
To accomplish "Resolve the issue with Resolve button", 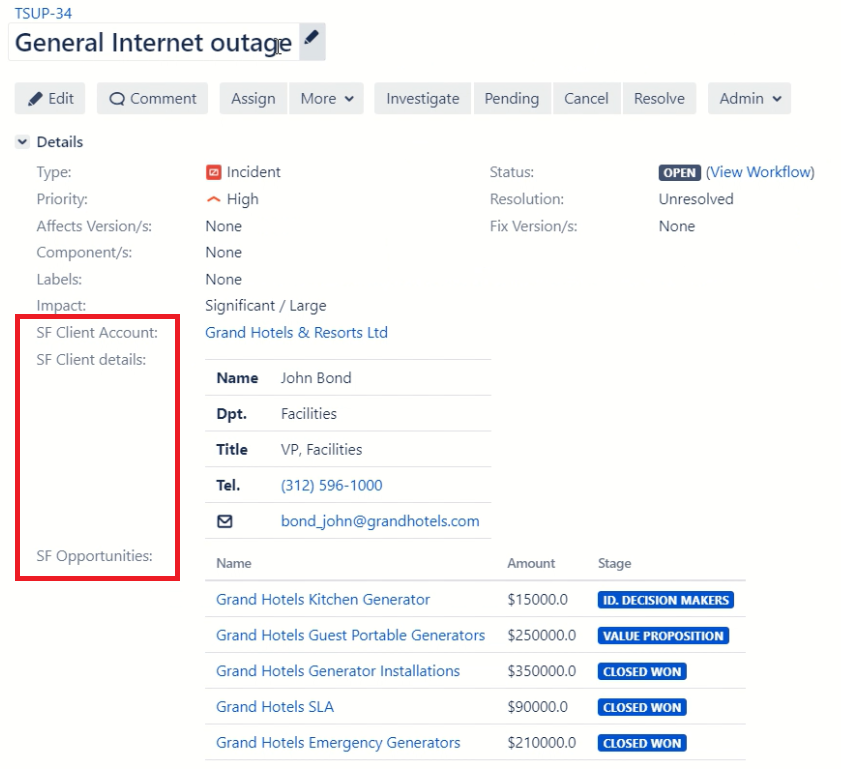I will [659, 99].
